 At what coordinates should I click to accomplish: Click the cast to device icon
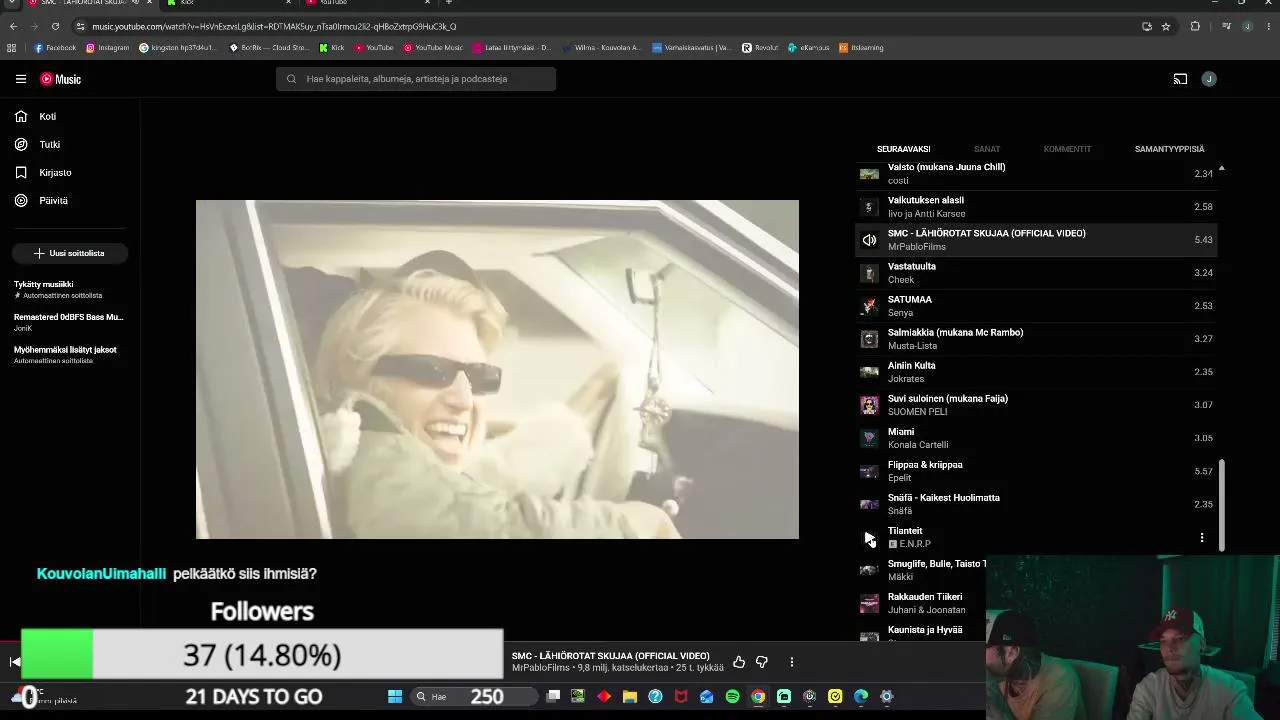click(1180, 79)
